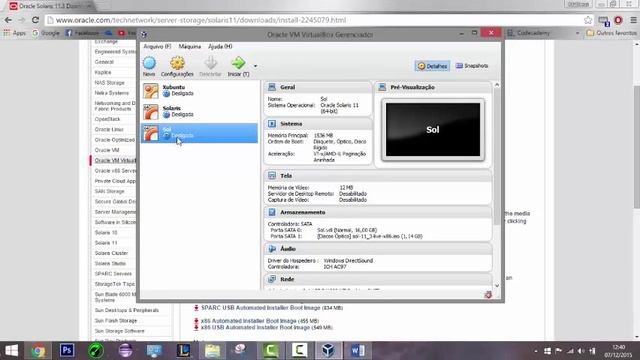Click the Opera extension icon in Chrome
This screenshot has height=360, width=640.
click(x=618, y=20)
